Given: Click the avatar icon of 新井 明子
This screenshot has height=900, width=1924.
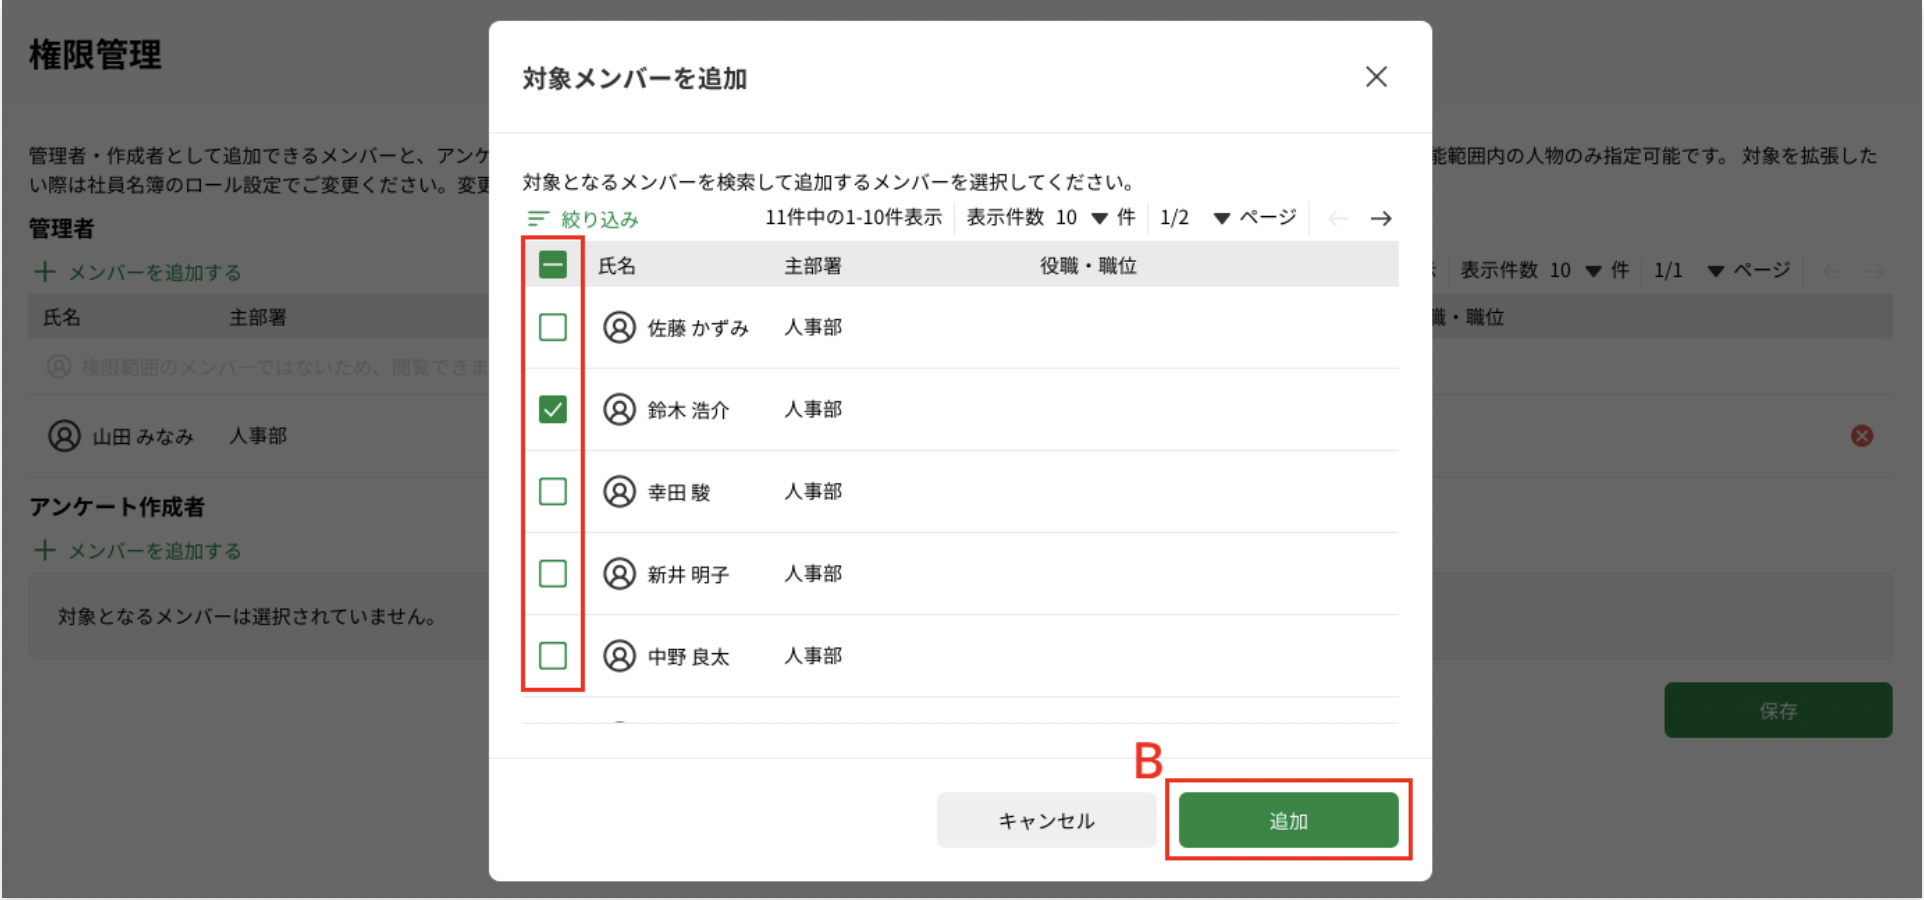Looking at the screenshot, I should [x=620, y=573].
